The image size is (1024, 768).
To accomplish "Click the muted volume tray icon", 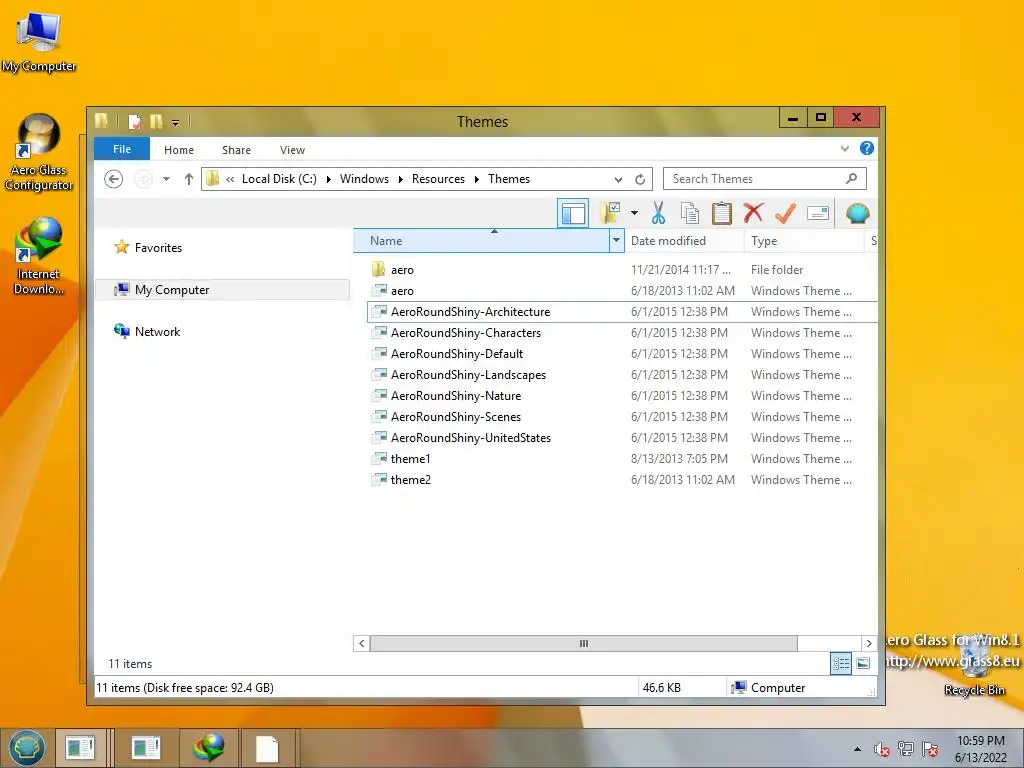I will point(882,749).
